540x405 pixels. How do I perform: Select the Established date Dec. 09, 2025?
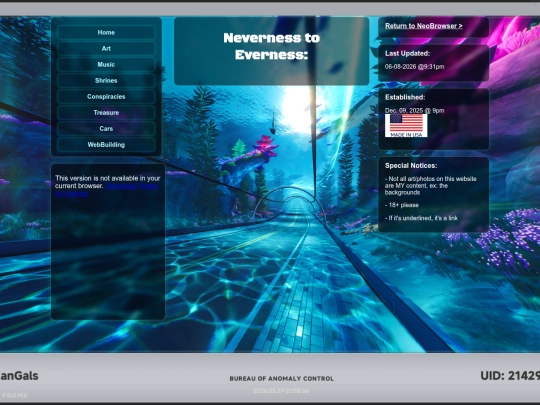pyautogui.click(x=414, y=111)
